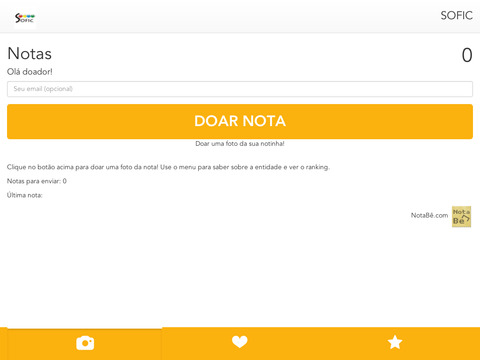Click the instruction text starting Clique no botão acima
The height and width of the screenshot is (360, 480).
click(168, 167)
